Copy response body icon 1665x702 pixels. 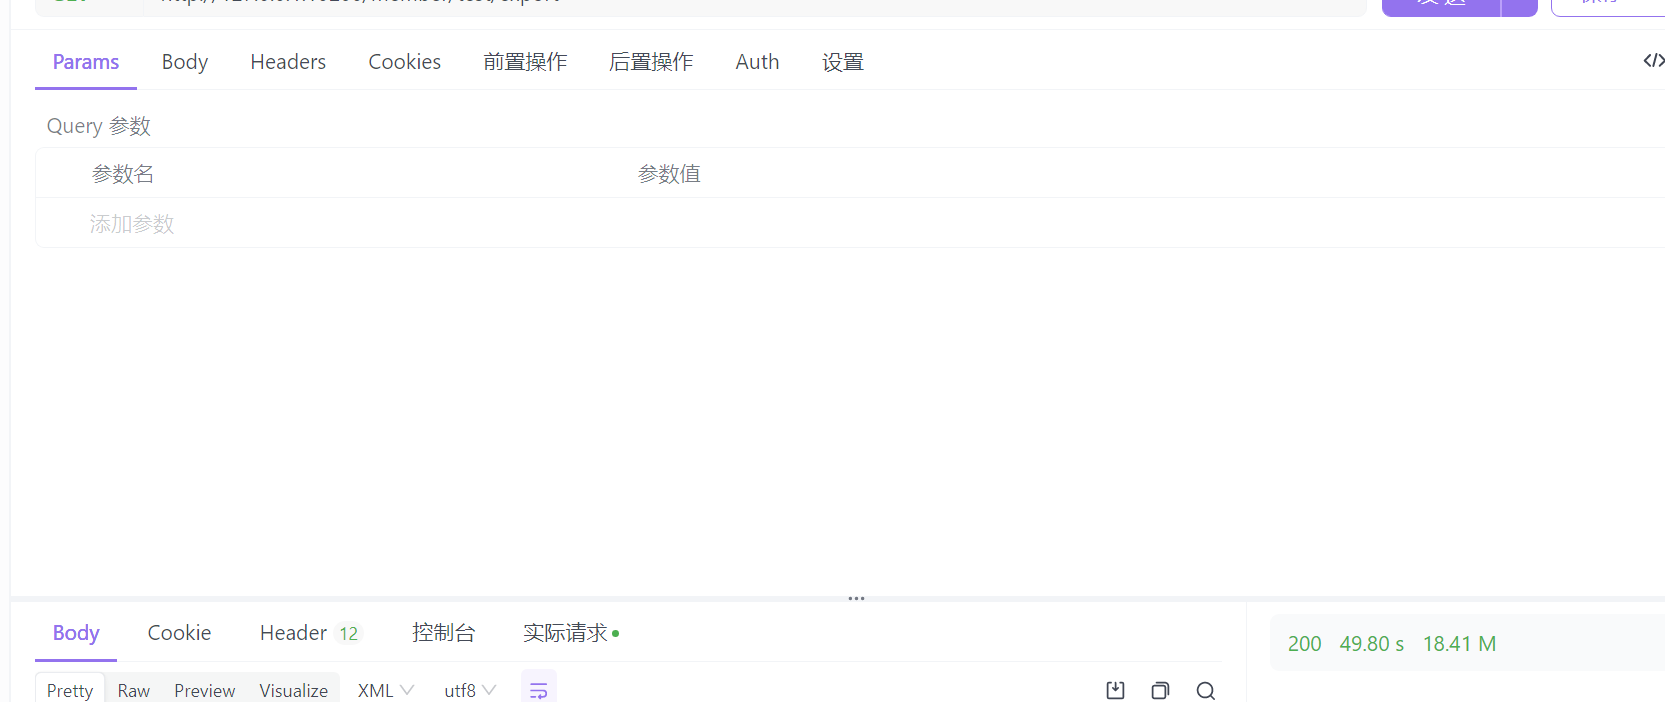[1160, 690]
